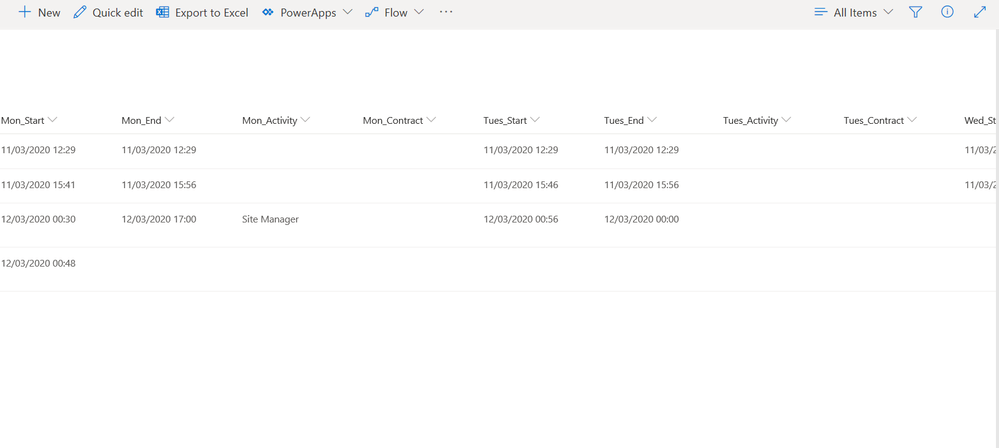Click the PowerApps menu label
This screenshot has width=999, height=448.
[x=308, y=13]
